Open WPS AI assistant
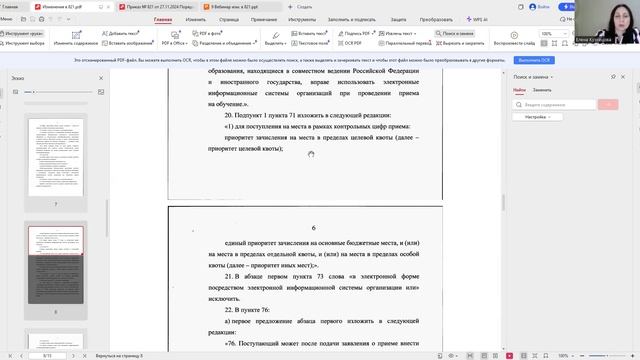This screenshot has height=360, width=640. [x=477, y=19]
